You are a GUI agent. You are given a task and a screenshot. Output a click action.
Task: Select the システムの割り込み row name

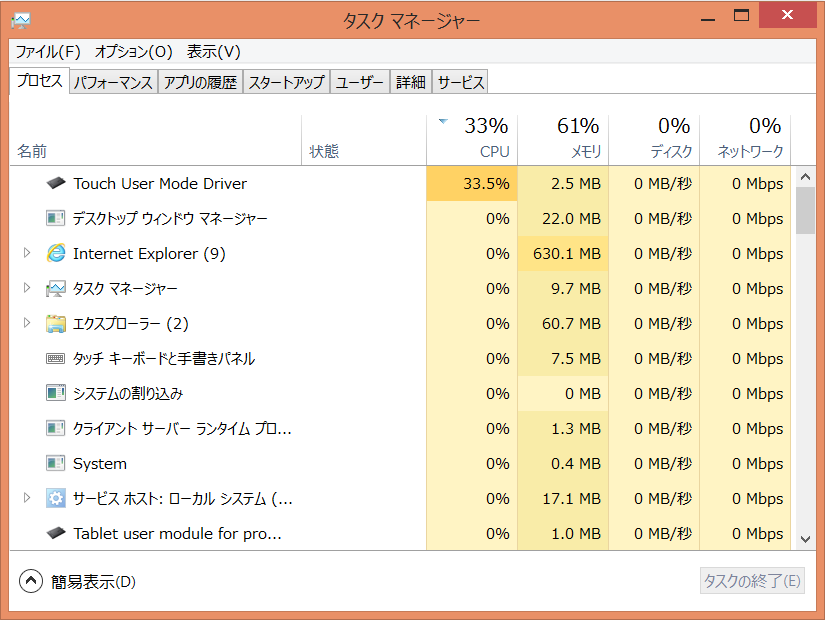(x=128, y=394)
